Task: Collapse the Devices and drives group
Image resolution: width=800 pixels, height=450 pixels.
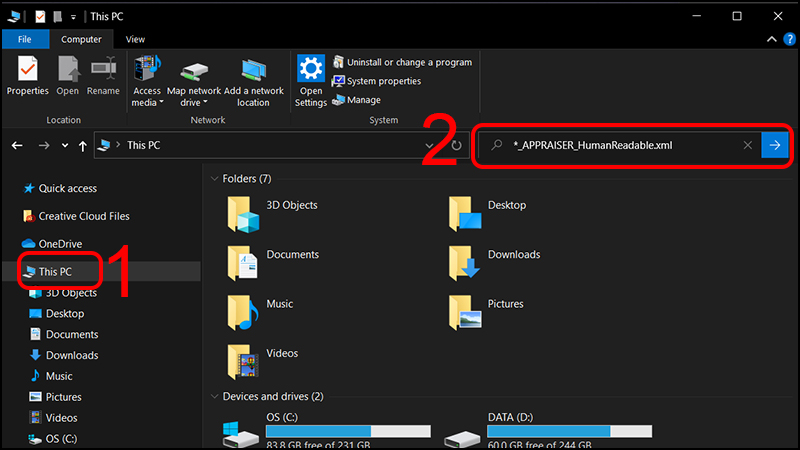Action: (x=214, y=397)
